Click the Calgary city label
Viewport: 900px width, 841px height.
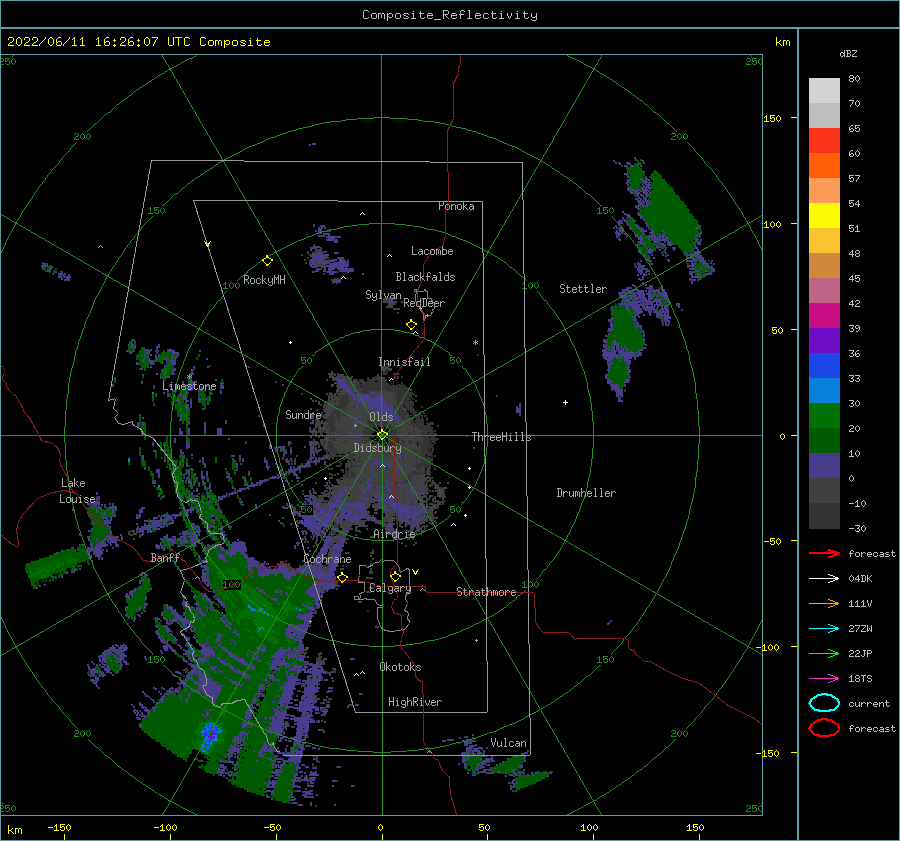[x=390, y=588]
